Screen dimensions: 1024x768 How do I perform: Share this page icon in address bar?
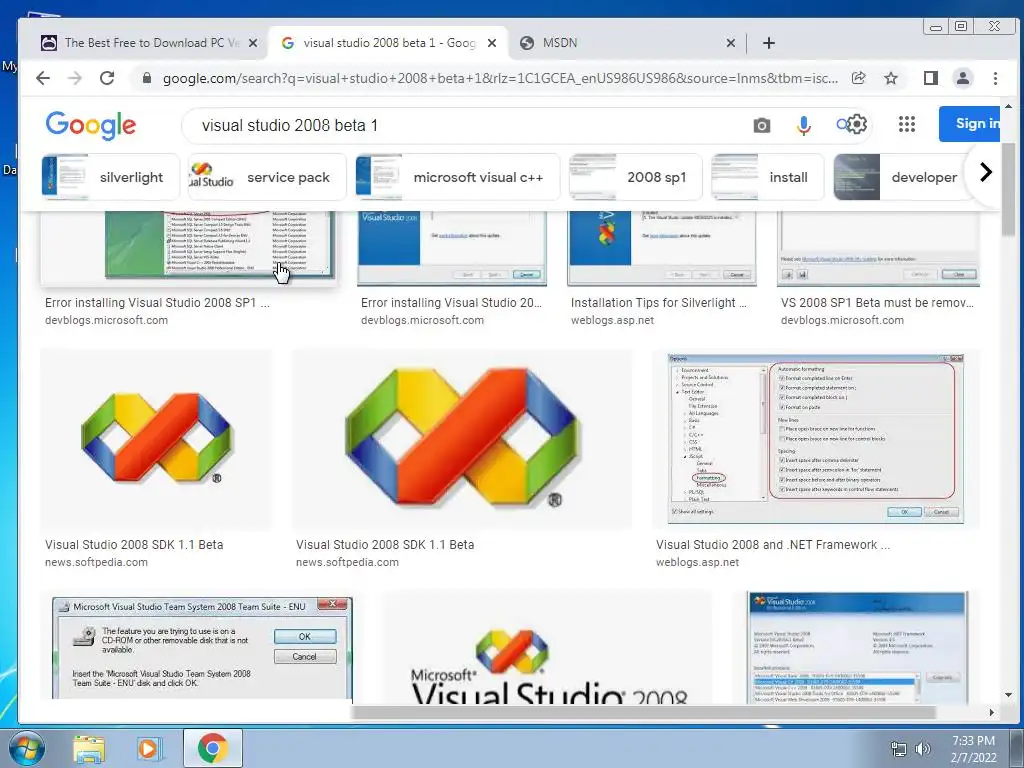pyautogui.click(x=858, y=78)
